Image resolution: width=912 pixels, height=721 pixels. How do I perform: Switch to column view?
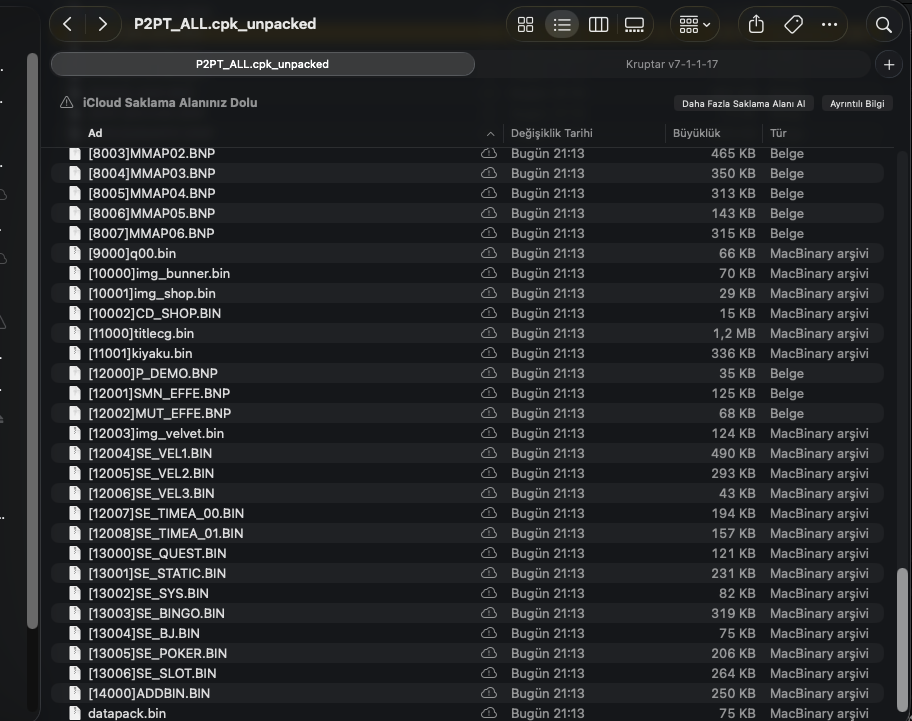click(x=598, y=24)
